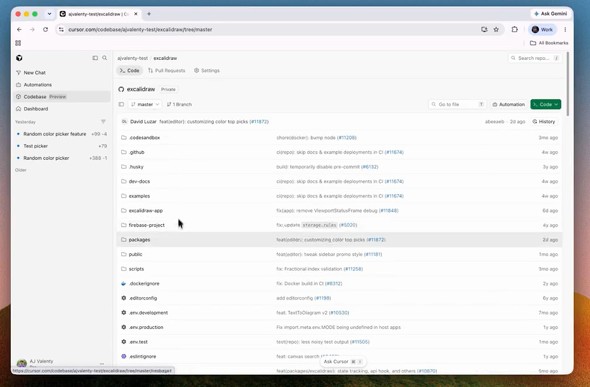Open the Random color picker chat
The width and height of the screenshot is (590, 387).
point(61,158)
